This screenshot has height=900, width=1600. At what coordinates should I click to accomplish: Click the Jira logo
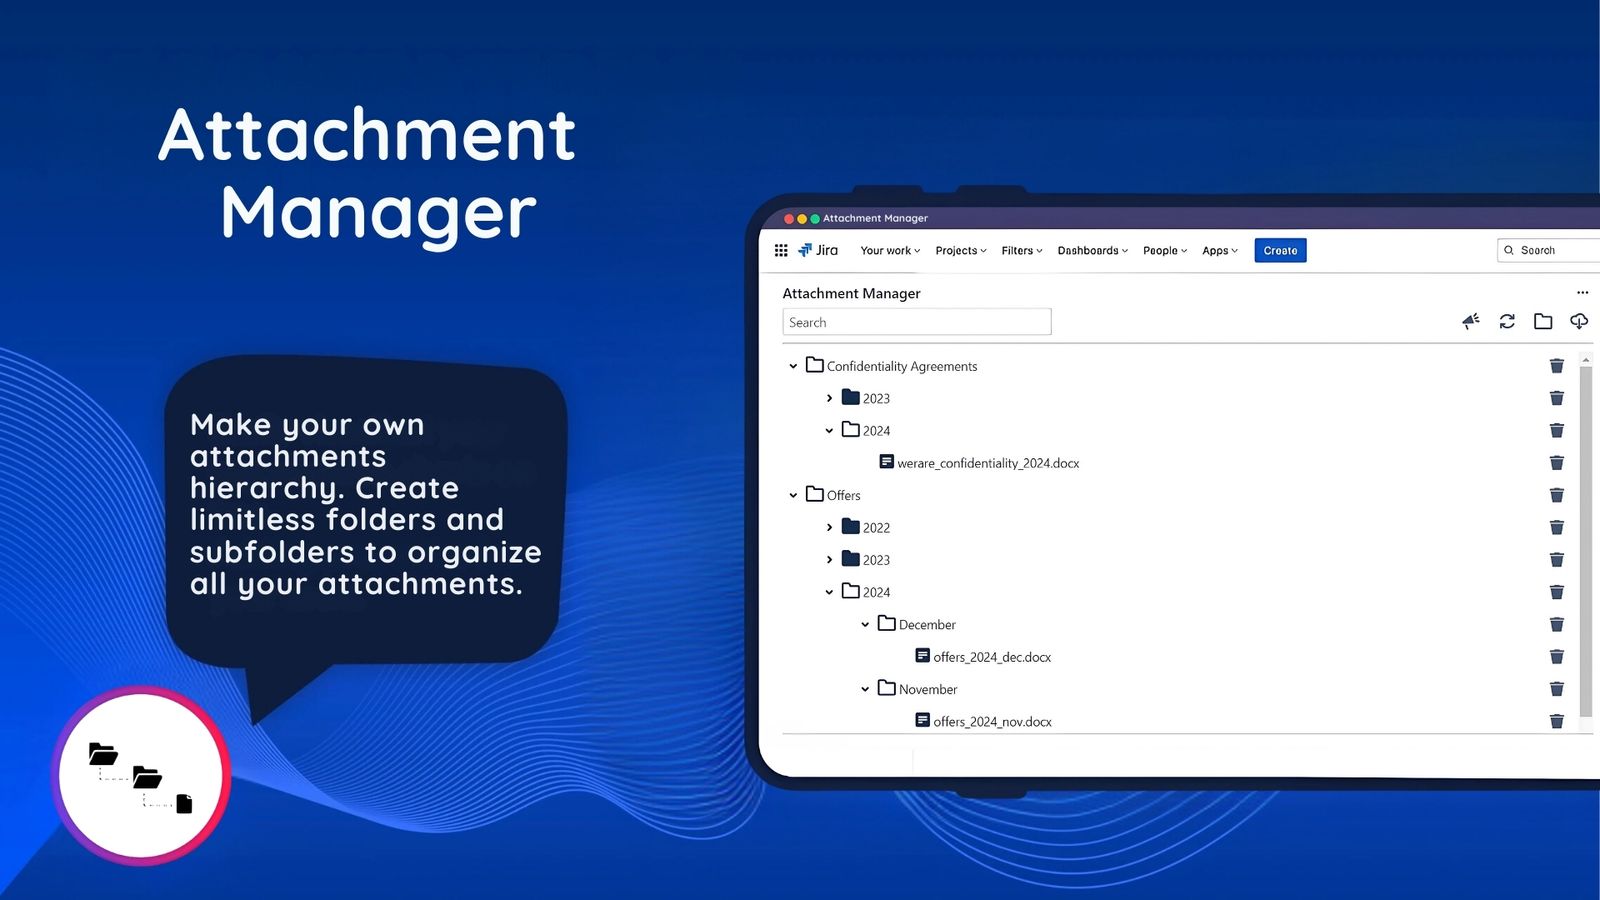(818, 250)
